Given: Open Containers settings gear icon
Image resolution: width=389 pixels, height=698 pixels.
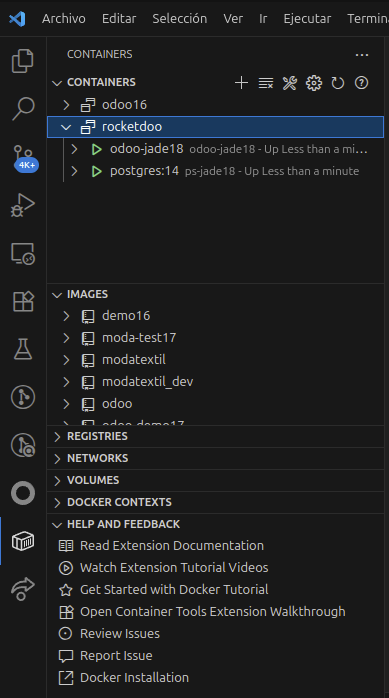Looking at the screenshot, I should pos(314,83).
